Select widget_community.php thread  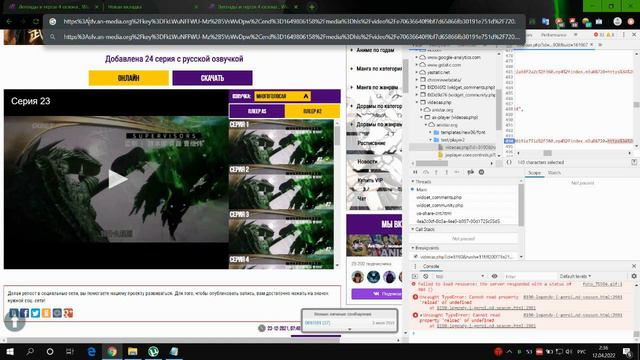click(440, 205)
